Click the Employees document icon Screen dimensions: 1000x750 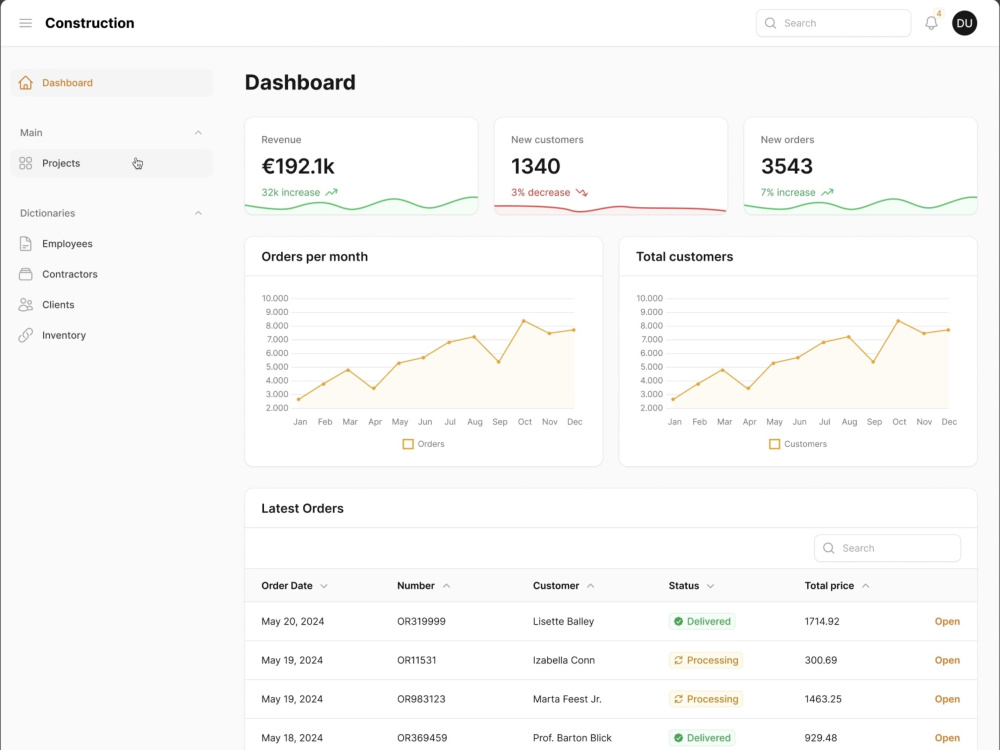26,244
